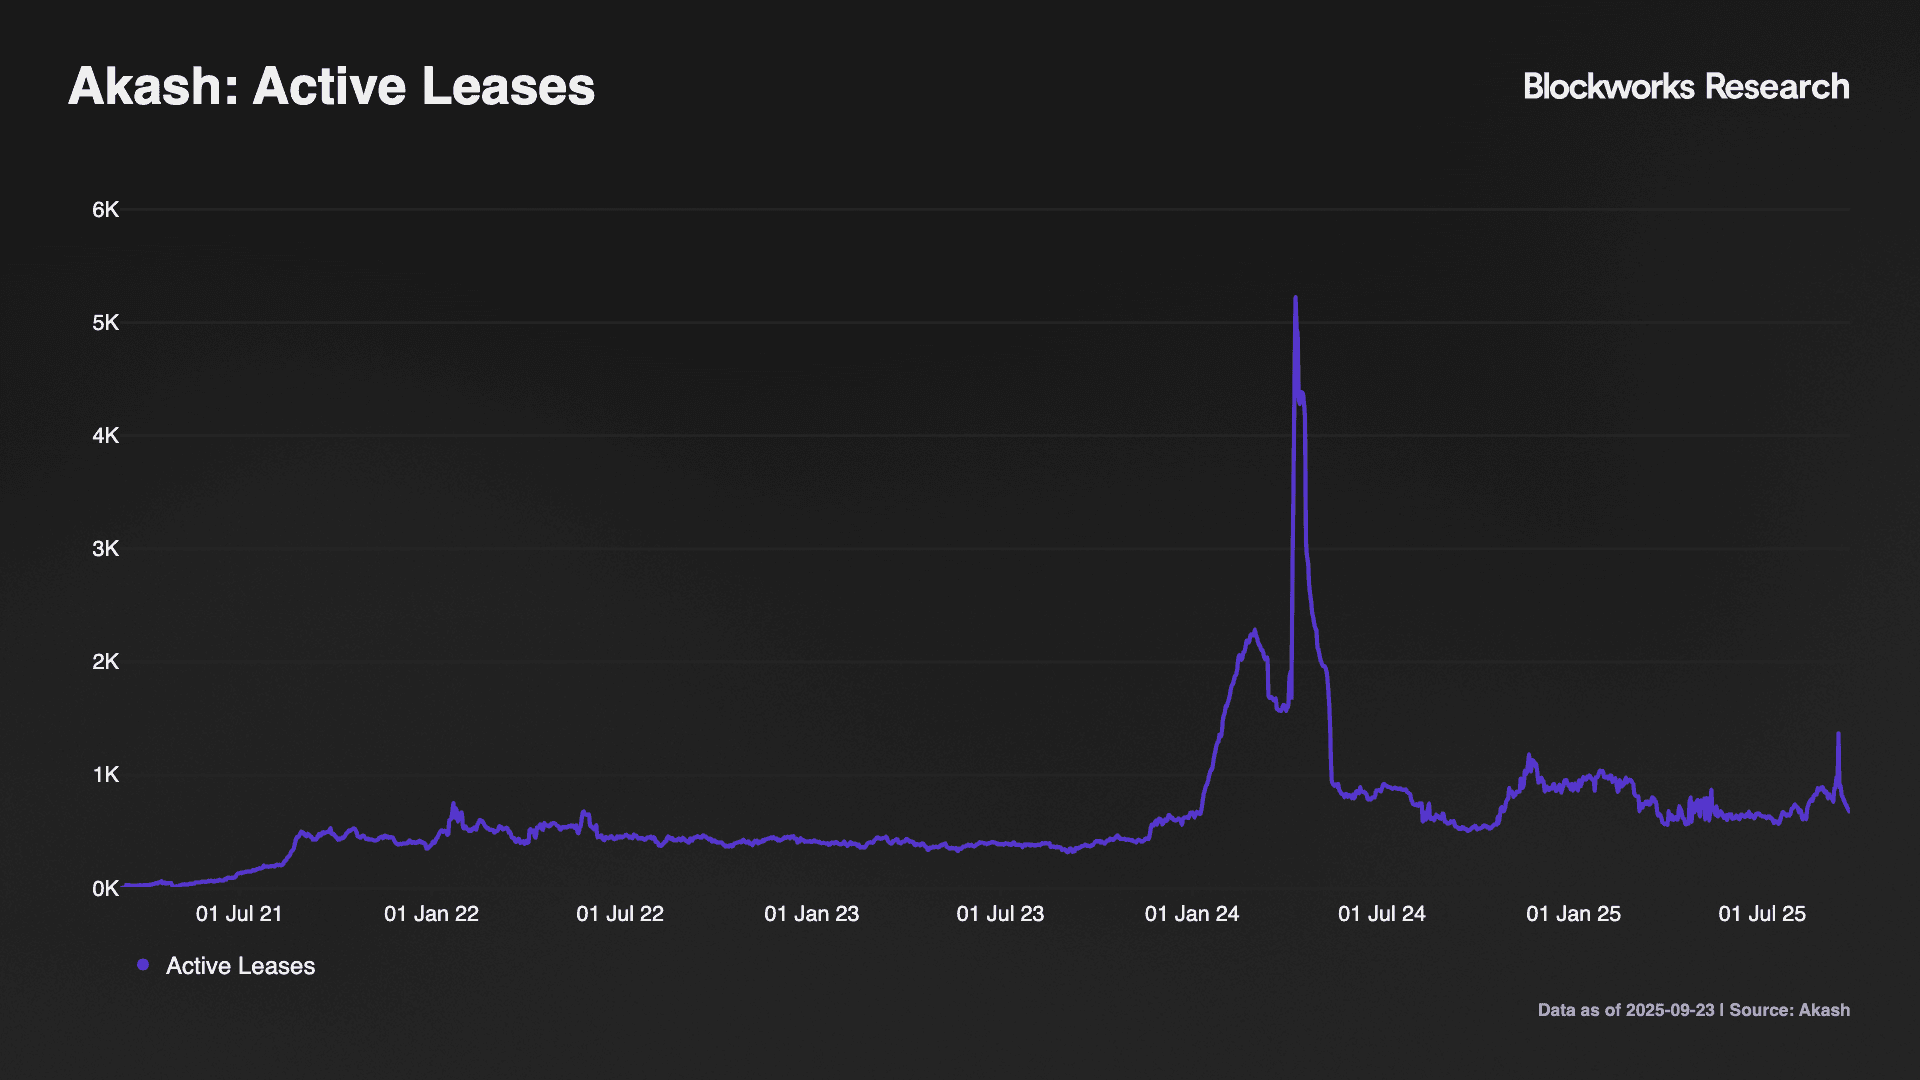The width and height of the screenshot is (1920, 1080).
Task: Select the 2K y-axis label
Action: click(x=106, y=662)
